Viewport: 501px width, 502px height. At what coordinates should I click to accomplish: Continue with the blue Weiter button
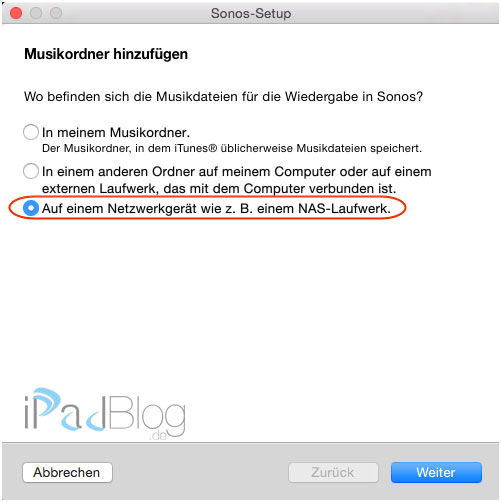click(x=436, y=472)
